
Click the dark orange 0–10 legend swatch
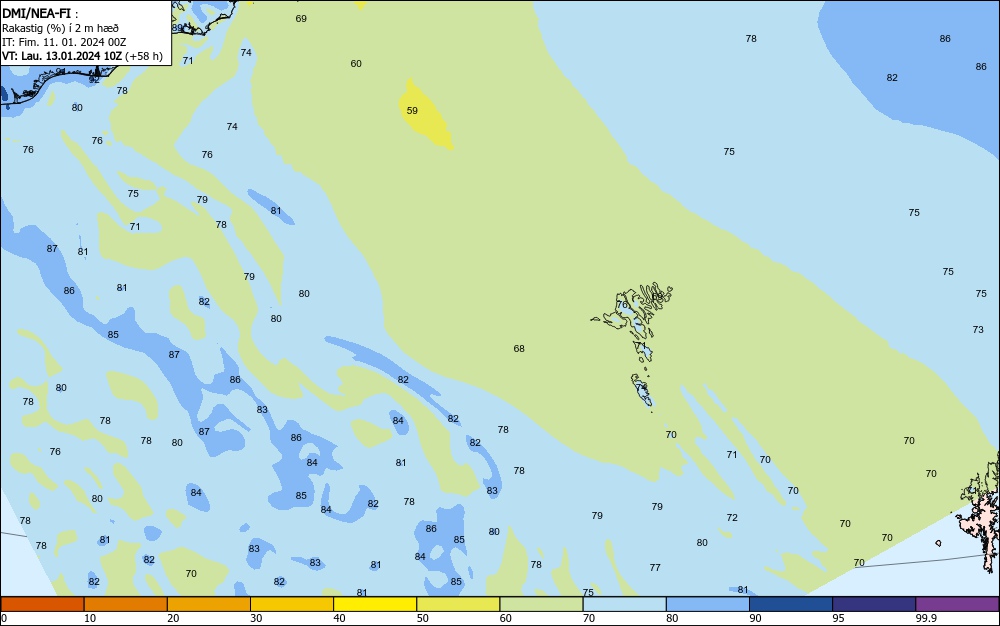(x=42, y=604)
